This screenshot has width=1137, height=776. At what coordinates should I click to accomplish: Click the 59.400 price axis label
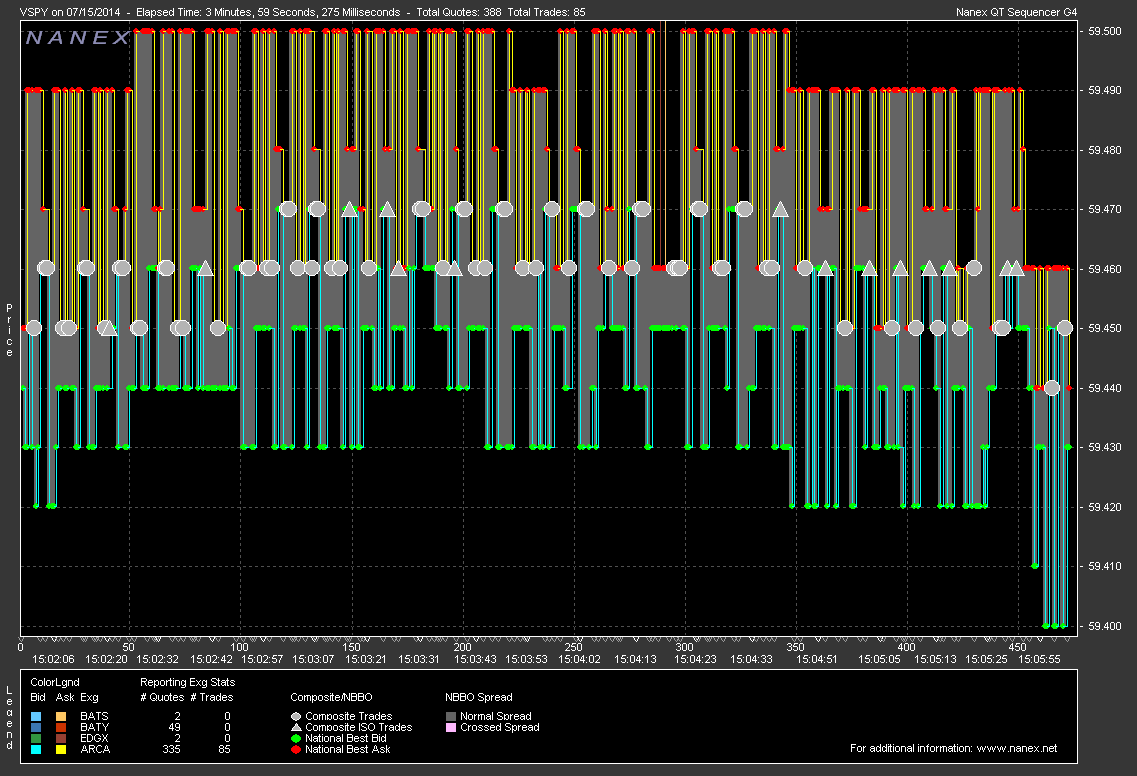[1104, 626]
